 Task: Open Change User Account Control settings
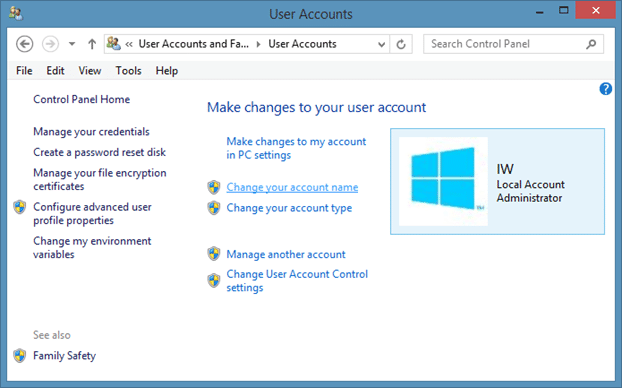pos(297,281)
